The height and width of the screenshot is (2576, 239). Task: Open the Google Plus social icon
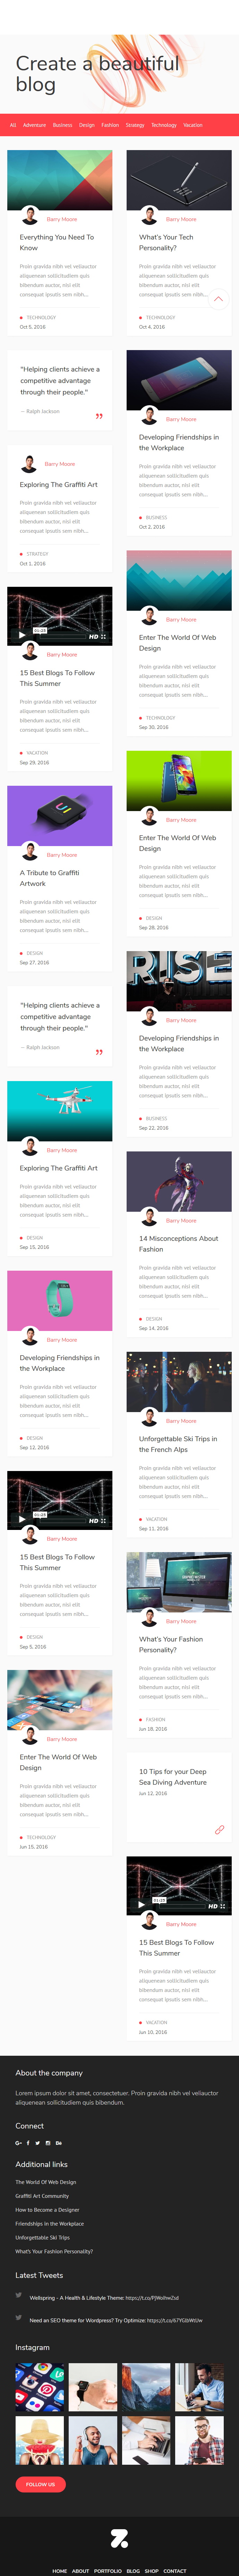coord(18,2143)
